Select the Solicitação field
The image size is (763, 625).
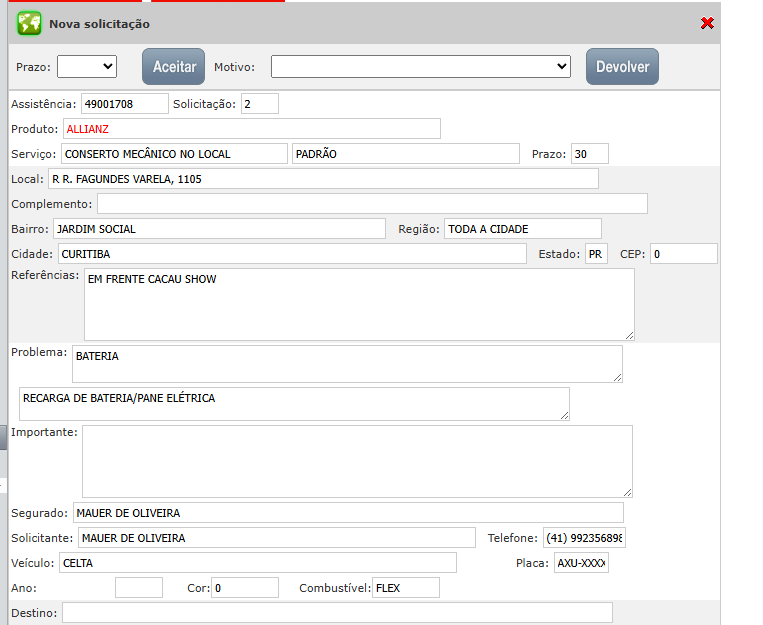click(259, 104)
